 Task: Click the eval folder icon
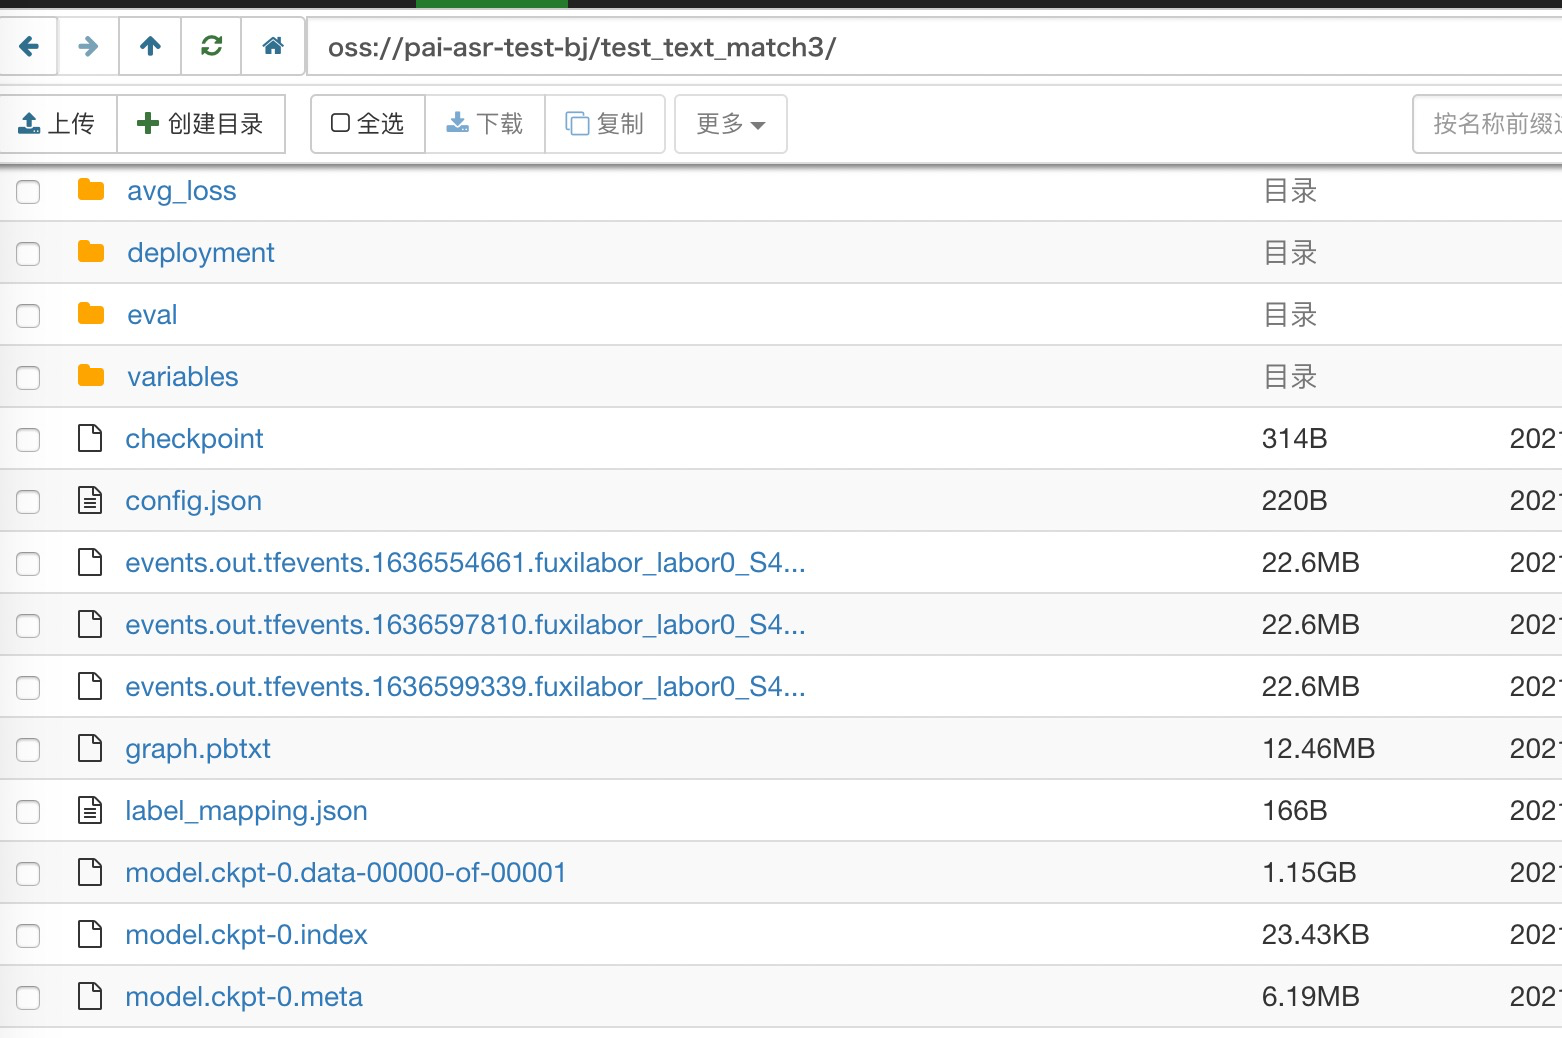(x=91, y=314)
